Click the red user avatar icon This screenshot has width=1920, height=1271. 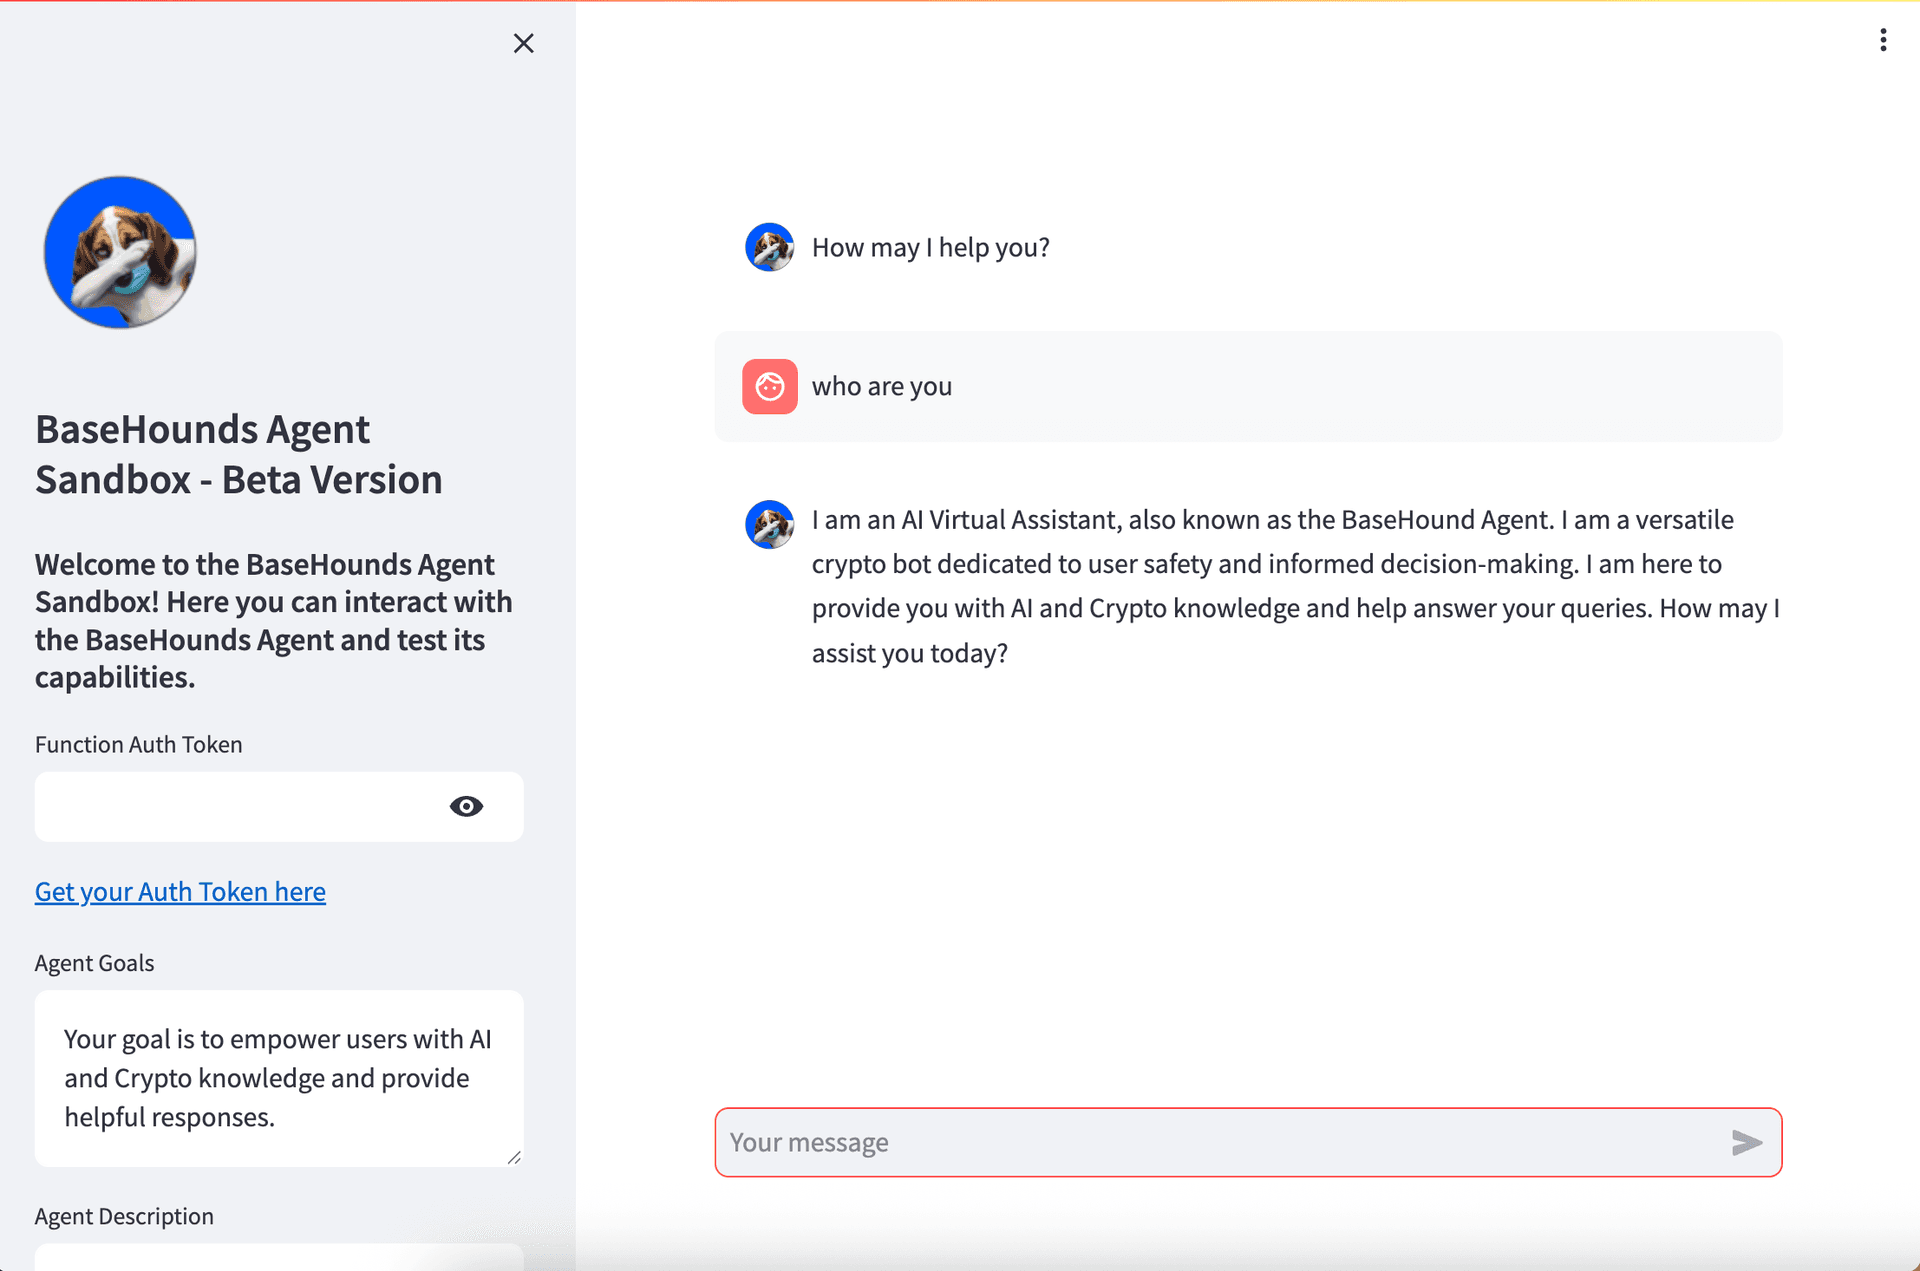pyautogui.click(x=769, y=386)
